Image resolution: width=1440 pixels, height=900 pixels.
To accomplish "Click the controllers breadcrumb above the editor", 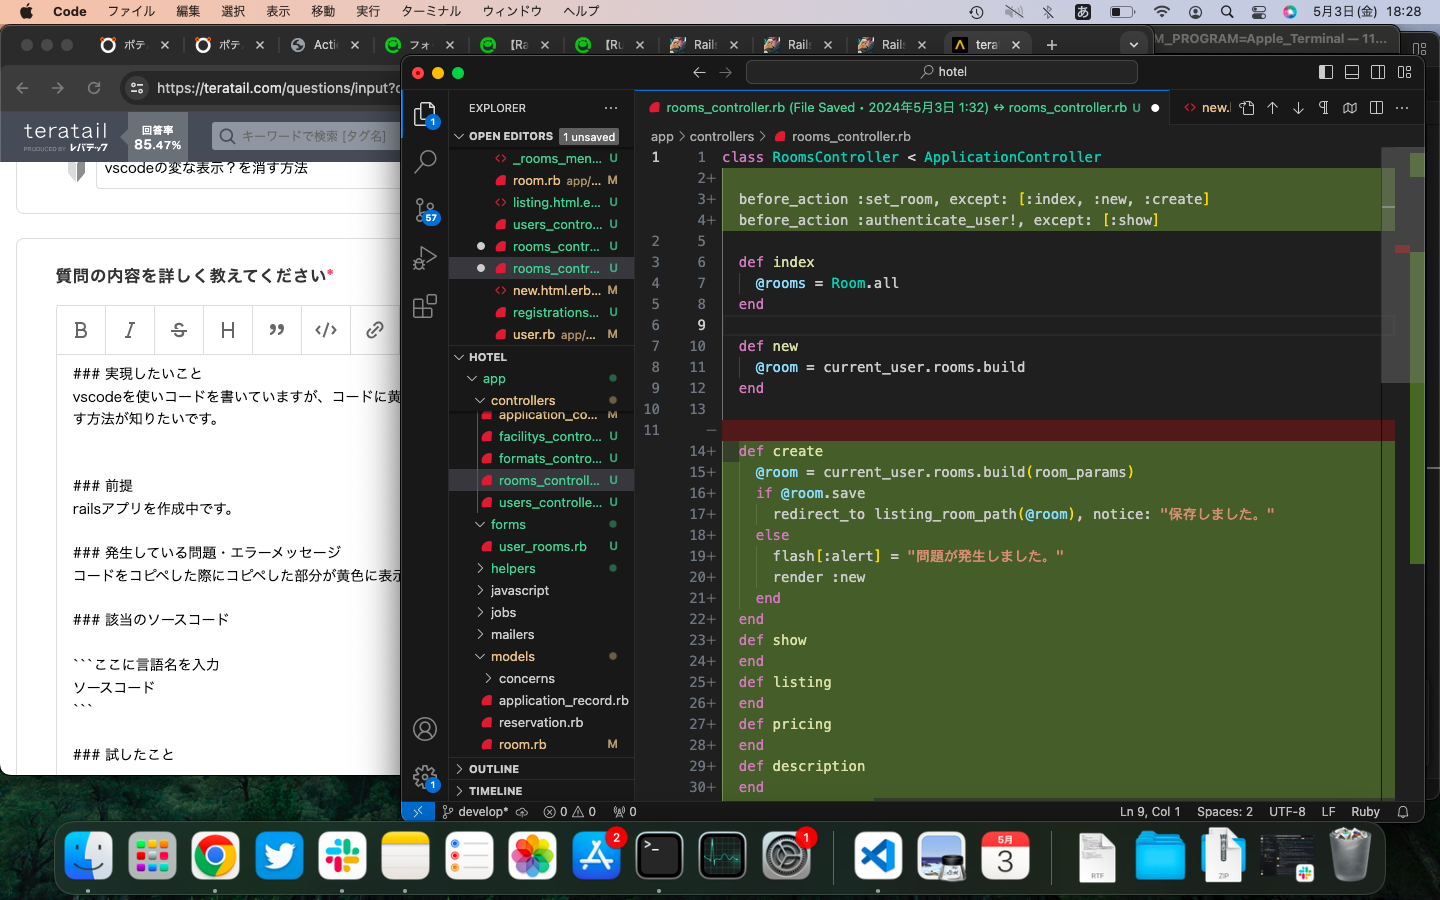I will 722,137.
